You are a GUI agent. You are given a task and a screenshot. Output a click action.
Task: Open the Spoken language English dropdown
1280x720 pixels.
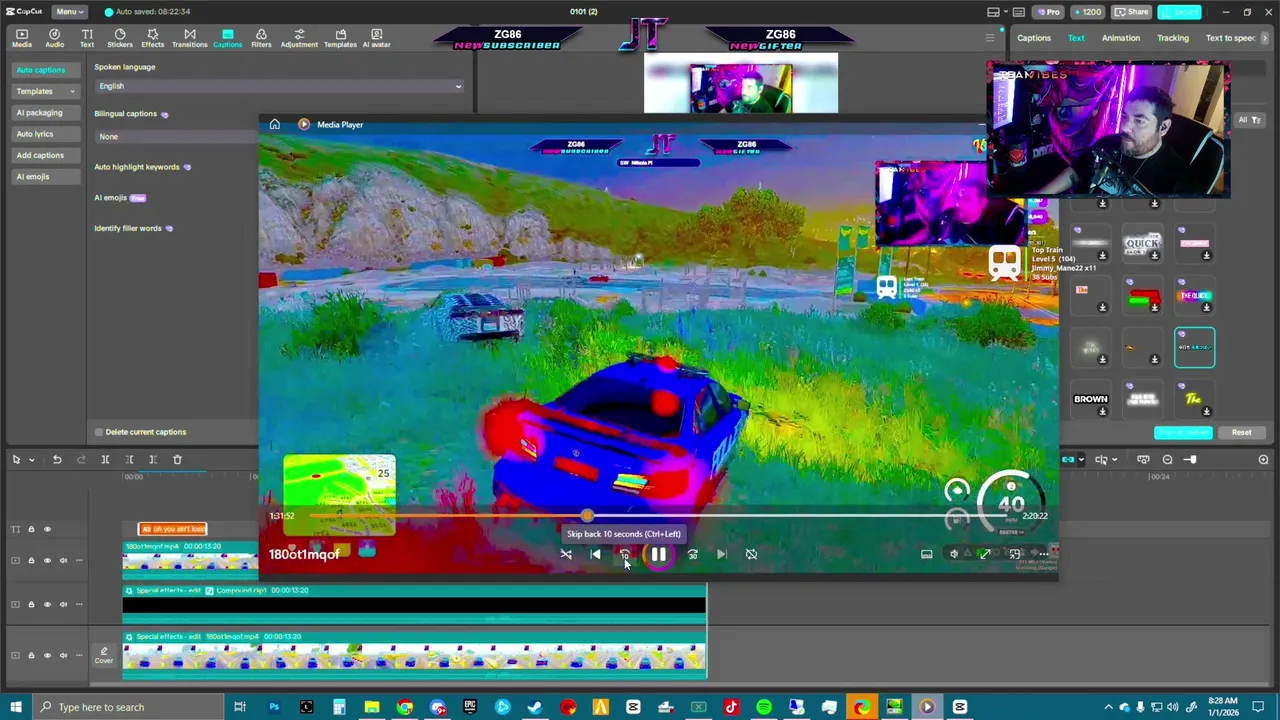(x=279, y=86)
